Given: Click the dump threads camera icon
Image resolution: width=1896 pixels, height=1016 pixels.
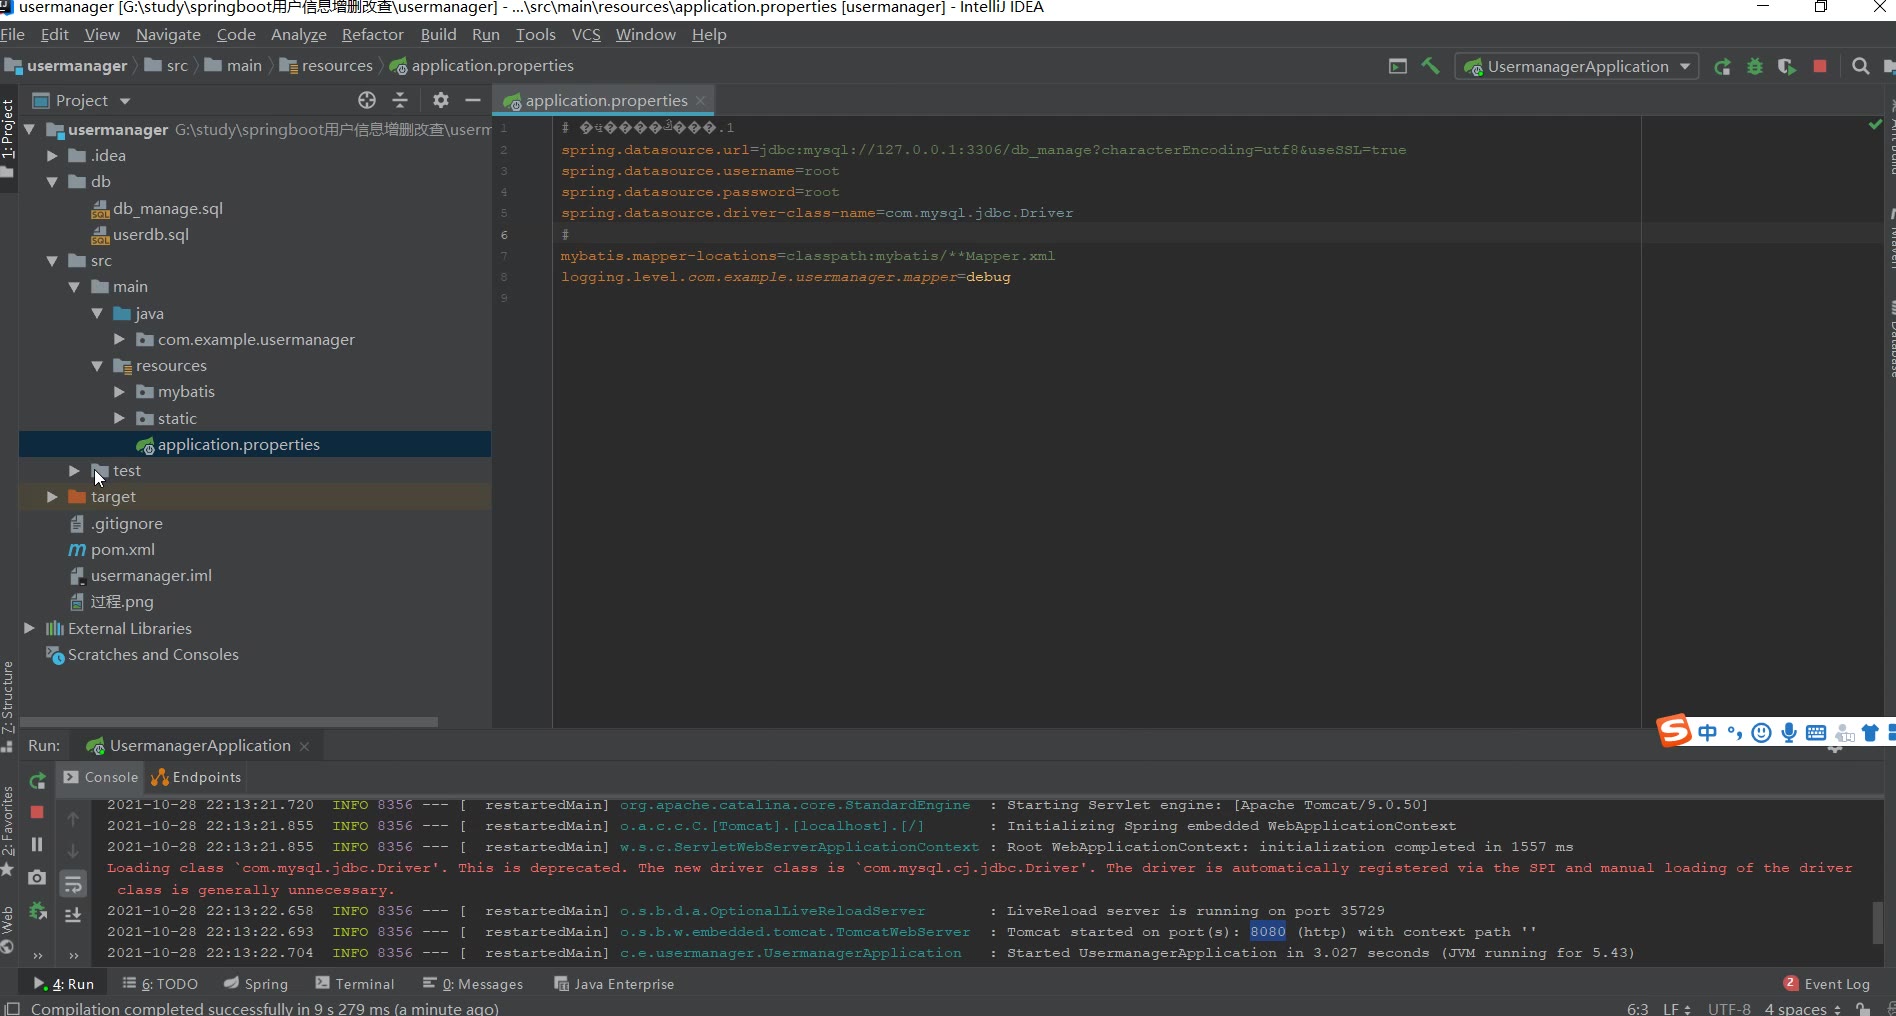Looking at the screenshot, I should coord(37,878).
